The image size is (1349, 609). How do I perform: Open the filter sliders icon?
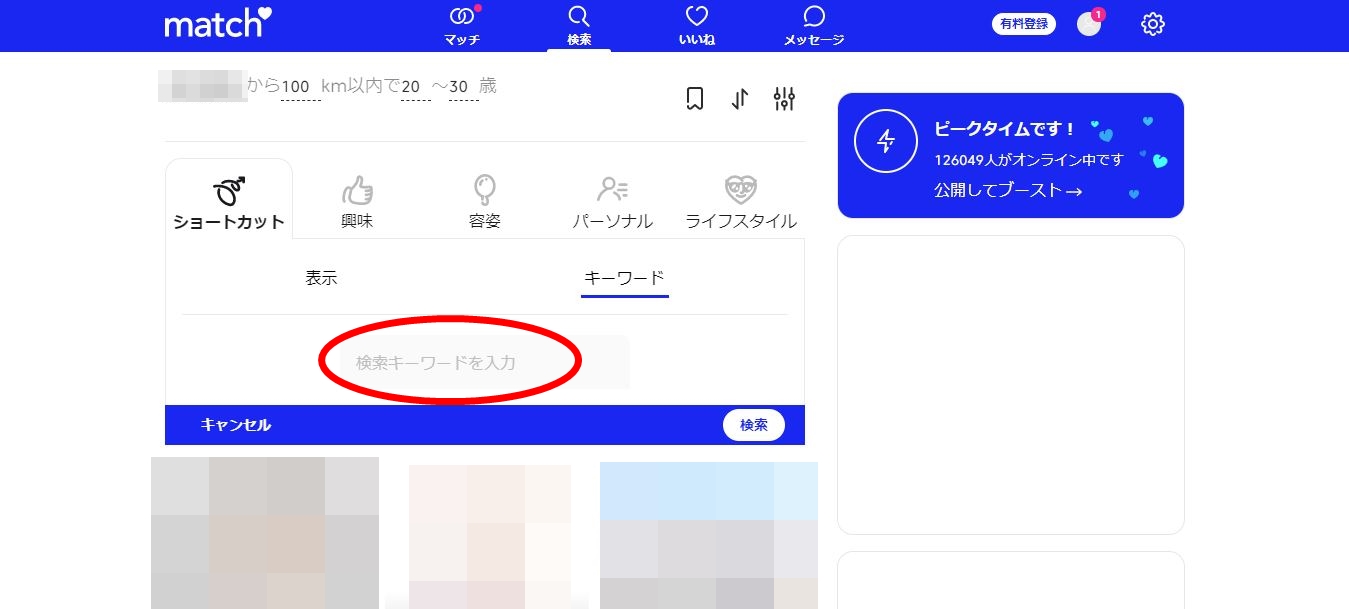click(784, 98)
